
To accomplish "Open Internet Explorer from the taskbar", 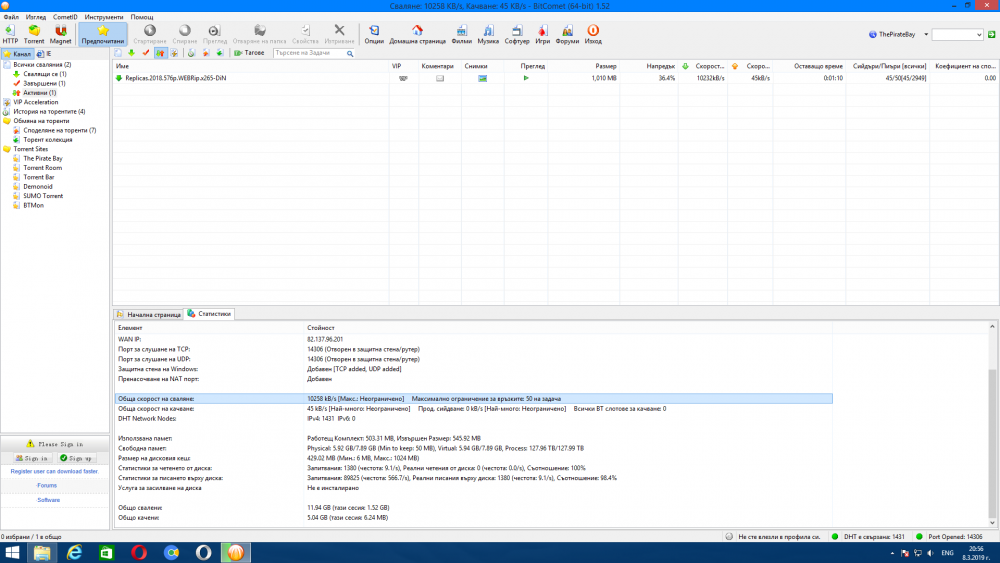I will pyautogui.click(x=74, y=552).
